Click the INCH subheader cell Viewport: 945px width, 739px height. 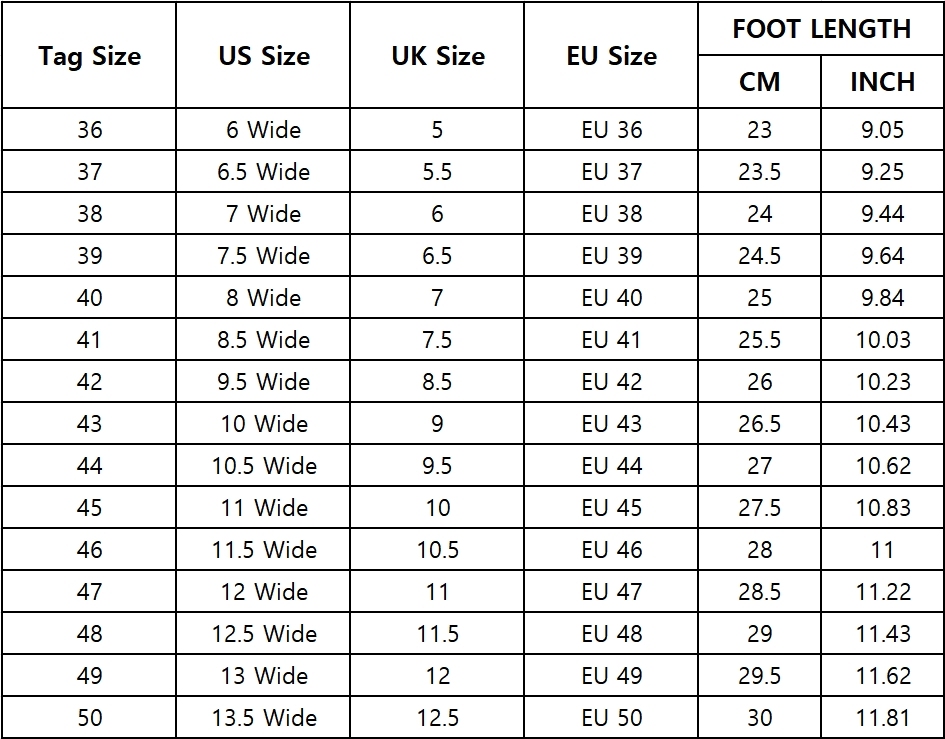tap(882, 82)
